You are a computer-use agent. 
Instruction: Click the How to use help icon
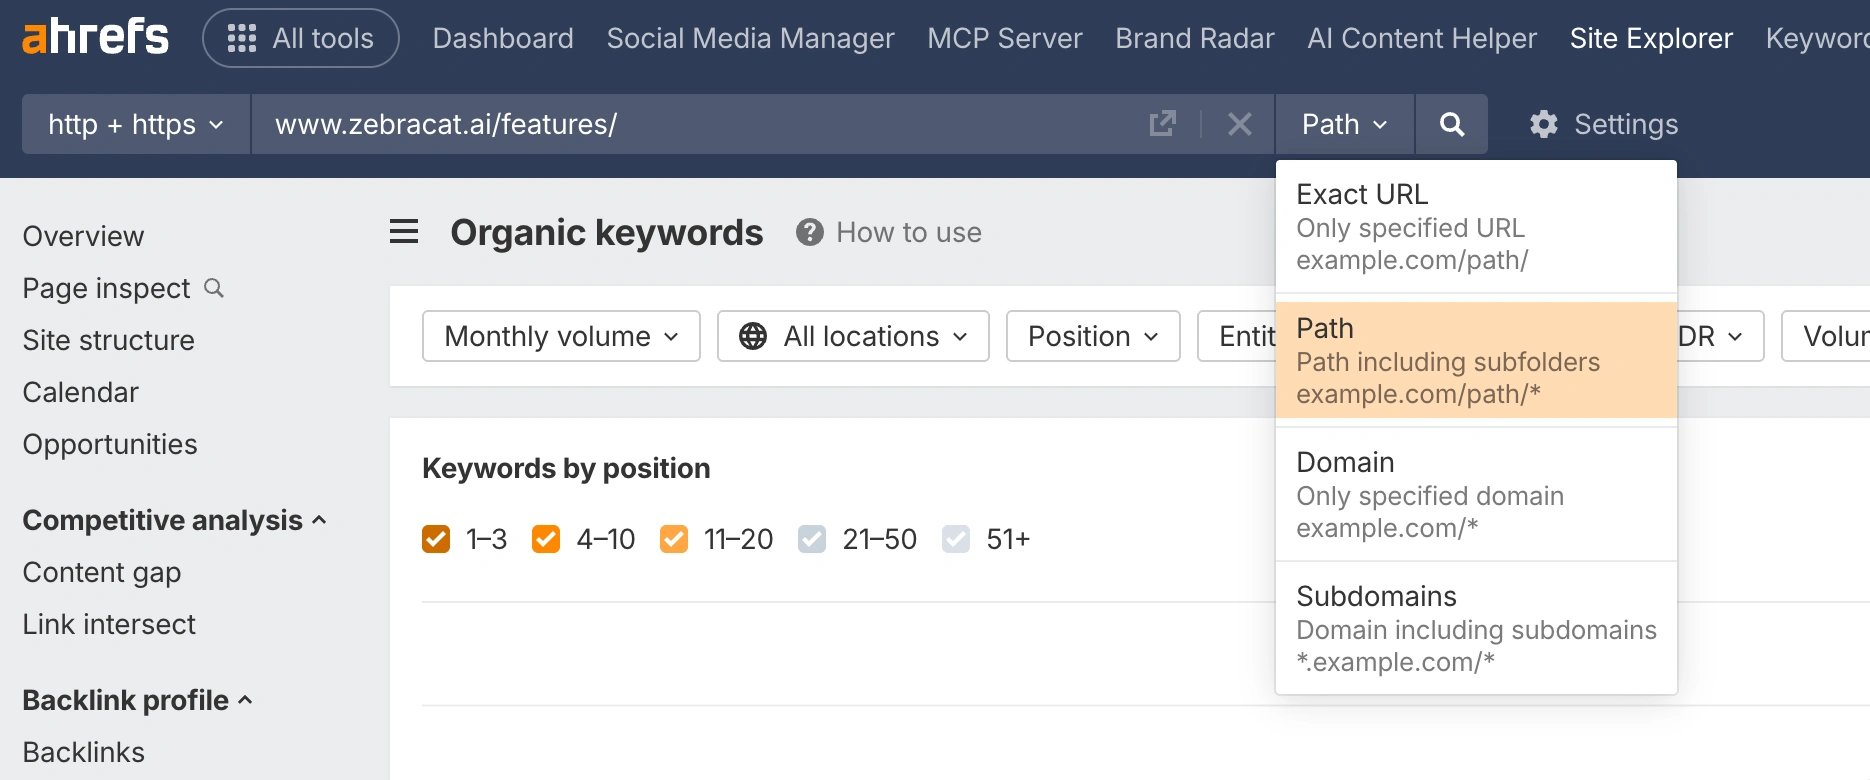[809, 232]
